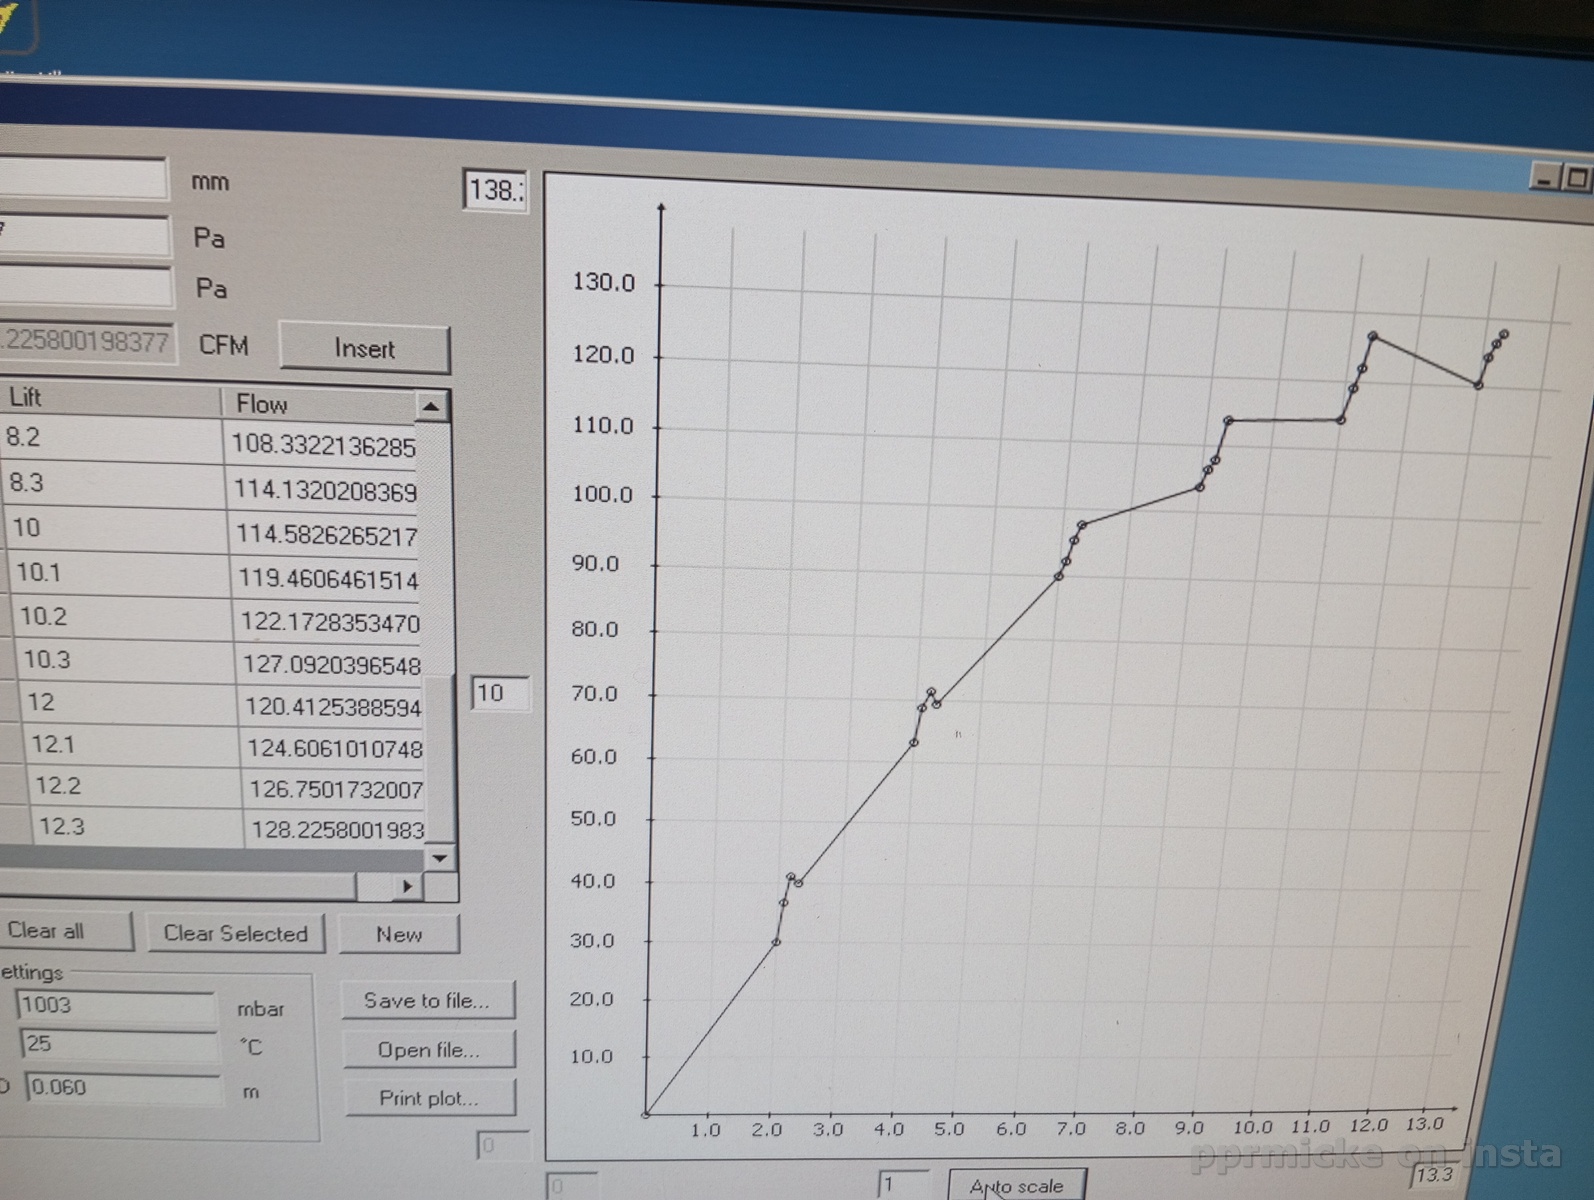The image size is (1594, 1200).
Task: Open a data file with Open file
Action: (428, 1049)
